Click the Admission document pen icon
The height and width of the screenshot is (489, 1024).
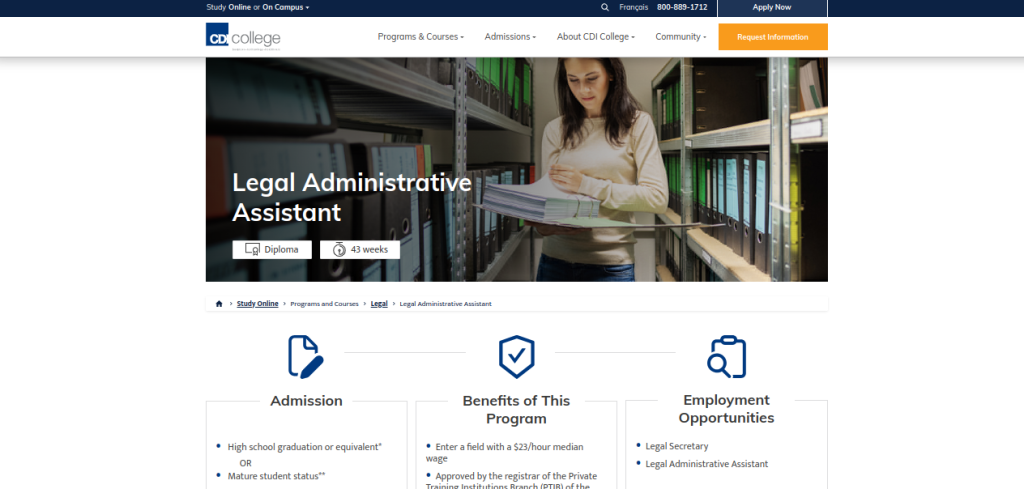(306, 356)
